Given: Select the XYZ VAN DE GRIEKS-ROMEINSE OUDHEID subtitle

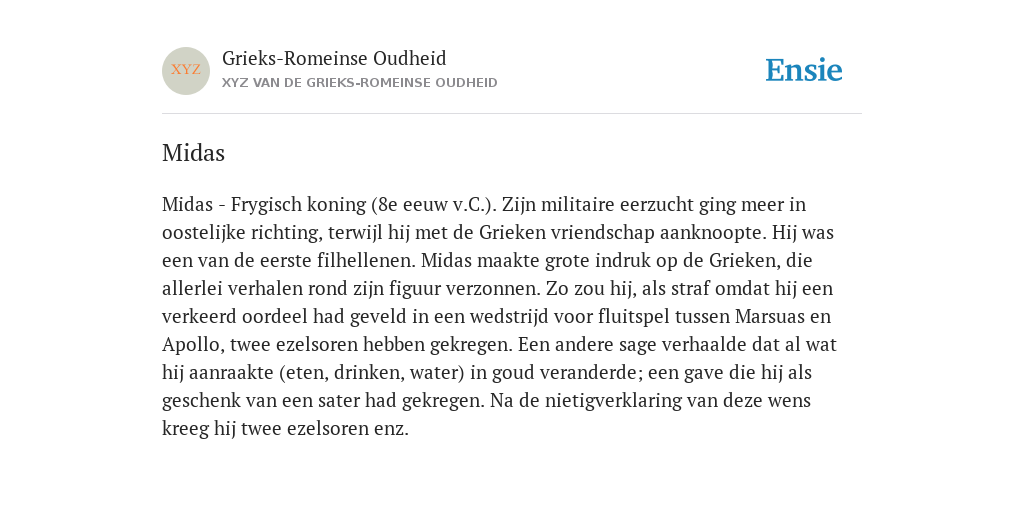Looking at the screenshot, I should click(360, 83).
